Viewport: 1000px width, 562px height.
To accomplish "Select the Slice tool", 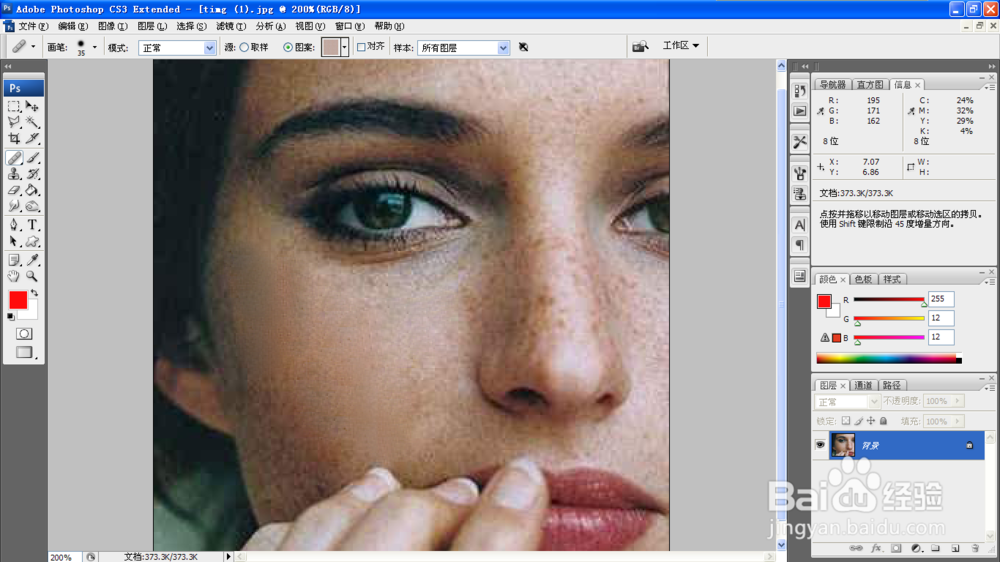I will 32,138.
